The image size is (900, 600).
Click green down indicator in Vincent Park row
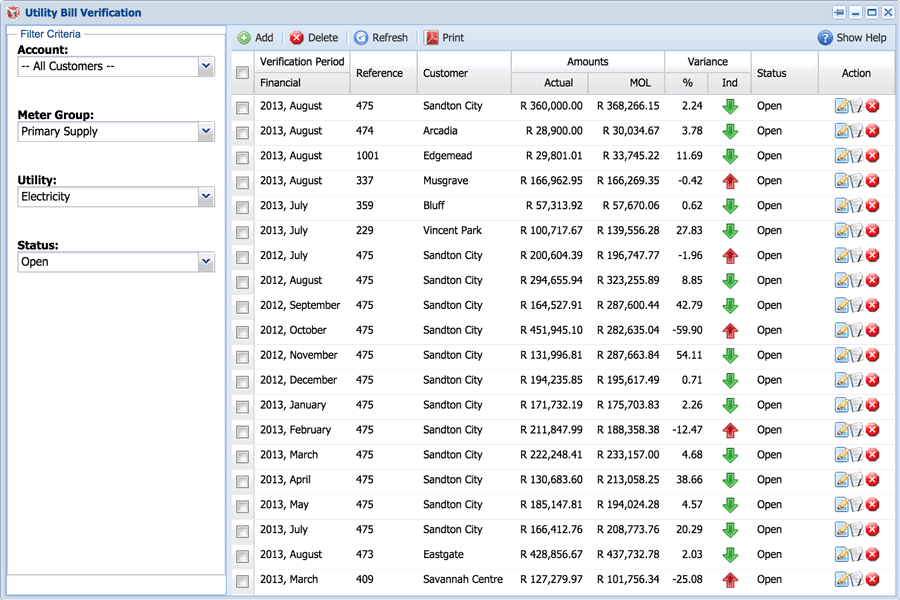(730, 231)
